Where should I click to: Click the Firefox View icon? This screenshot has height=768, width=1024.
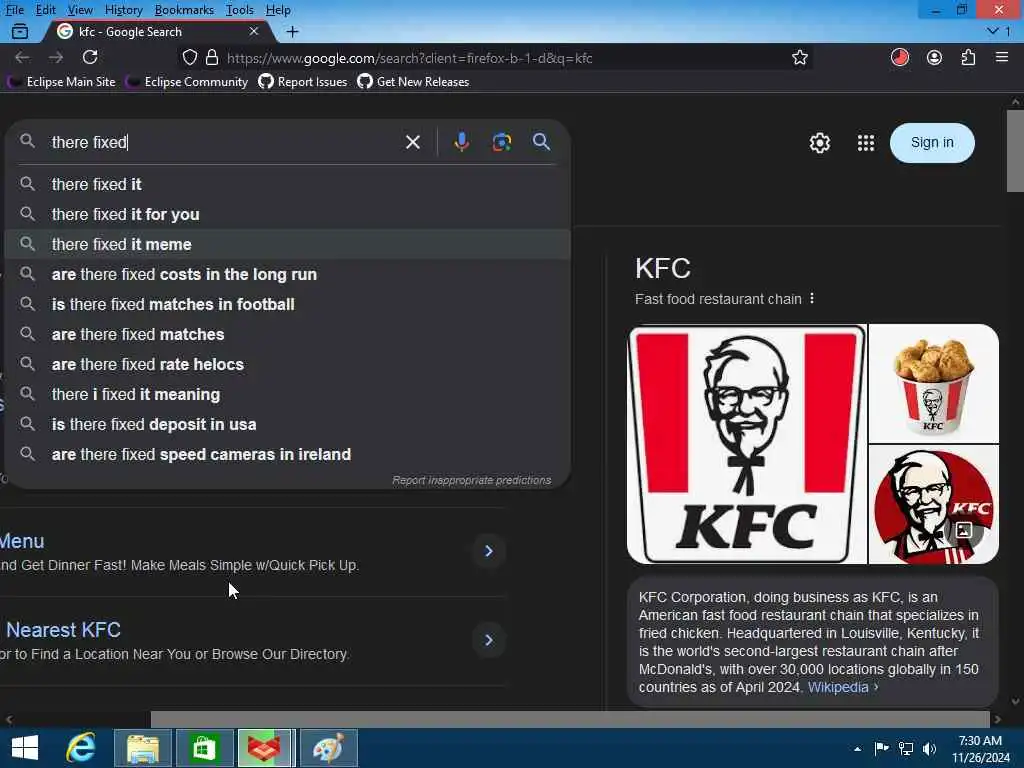20,31
